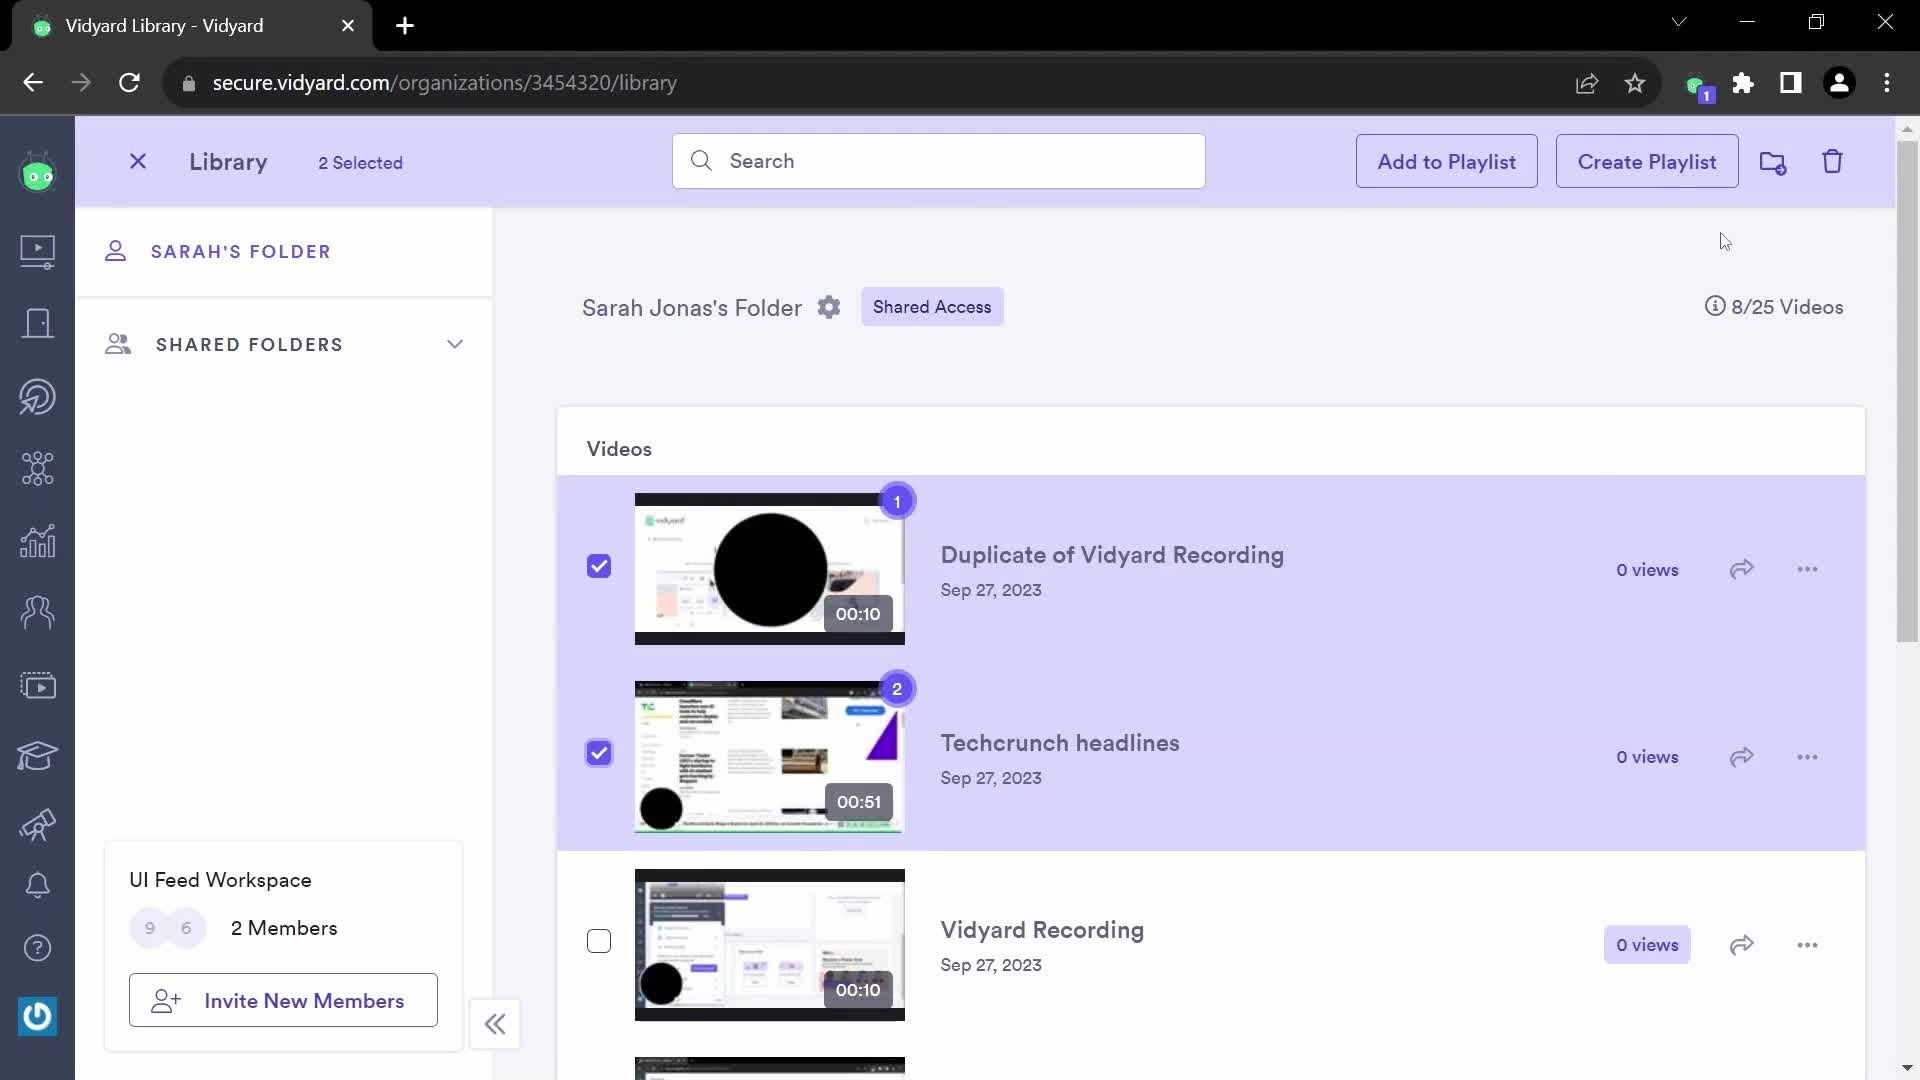1920x1080 pixels.
Task: Open the Duplicate of Vidyard Recording title
Action: click(x=1112, y=555)
